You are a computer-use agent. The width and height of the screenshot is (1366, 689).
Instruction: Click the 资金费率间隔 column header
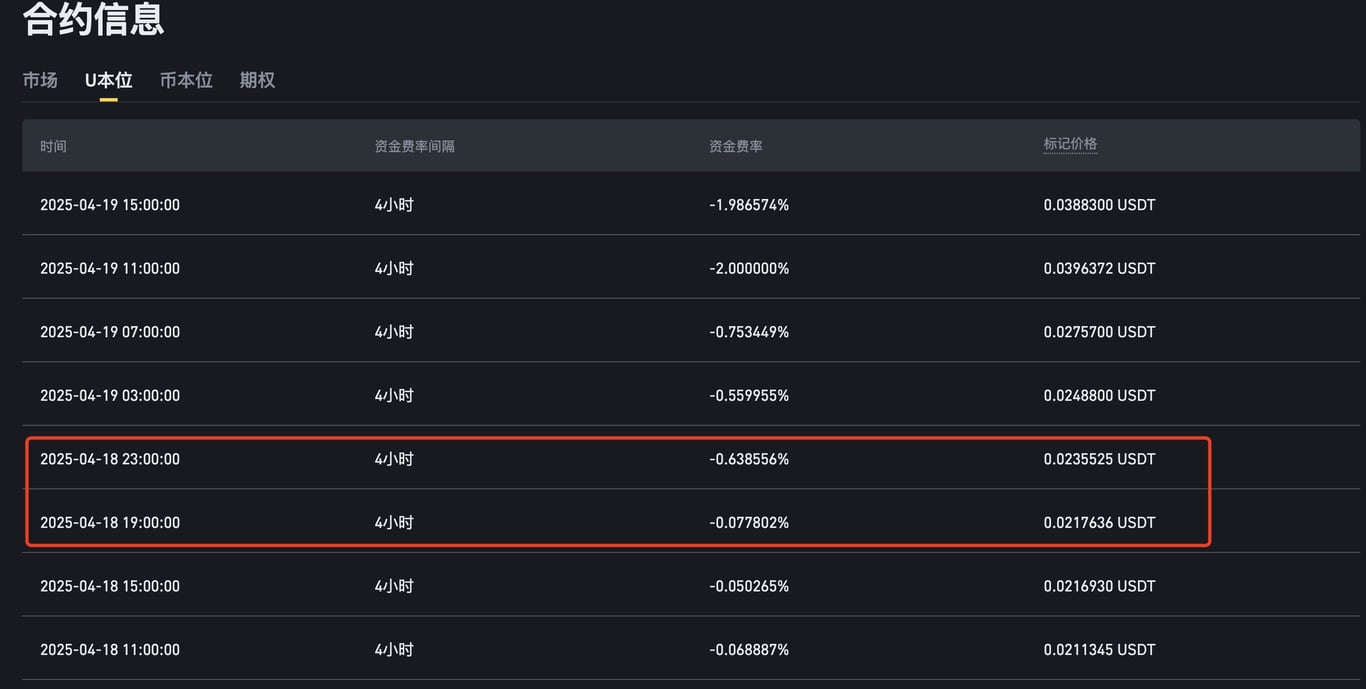[414, 146]
